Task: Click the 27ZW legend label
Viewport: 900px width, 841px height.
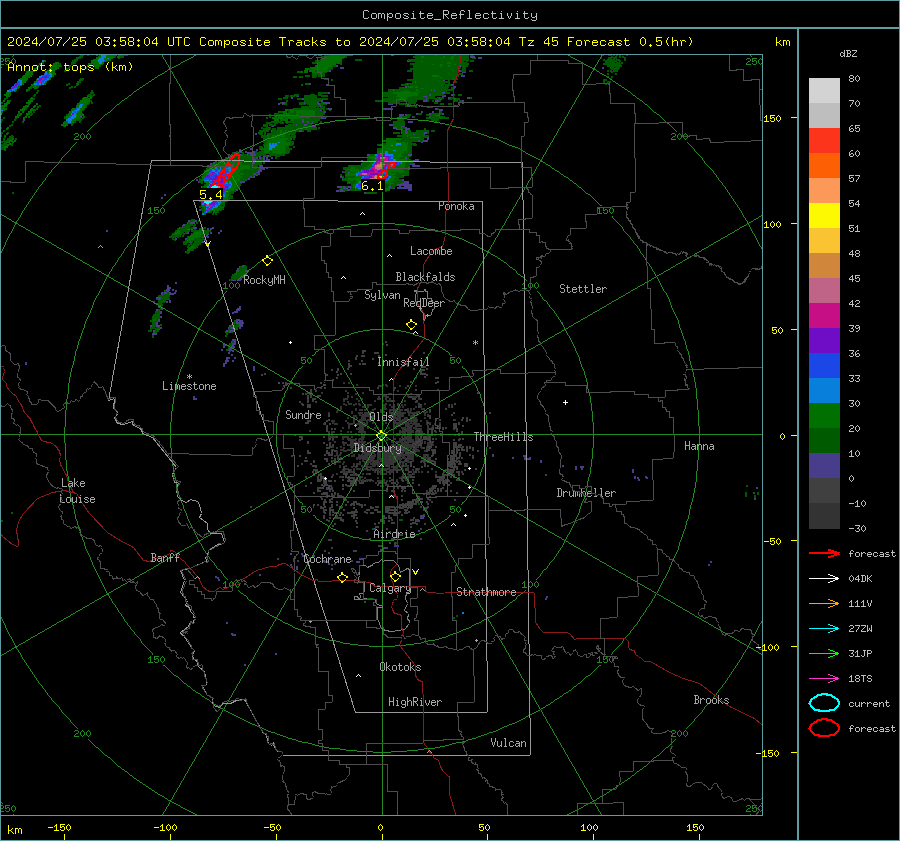Action: [860, 629]
